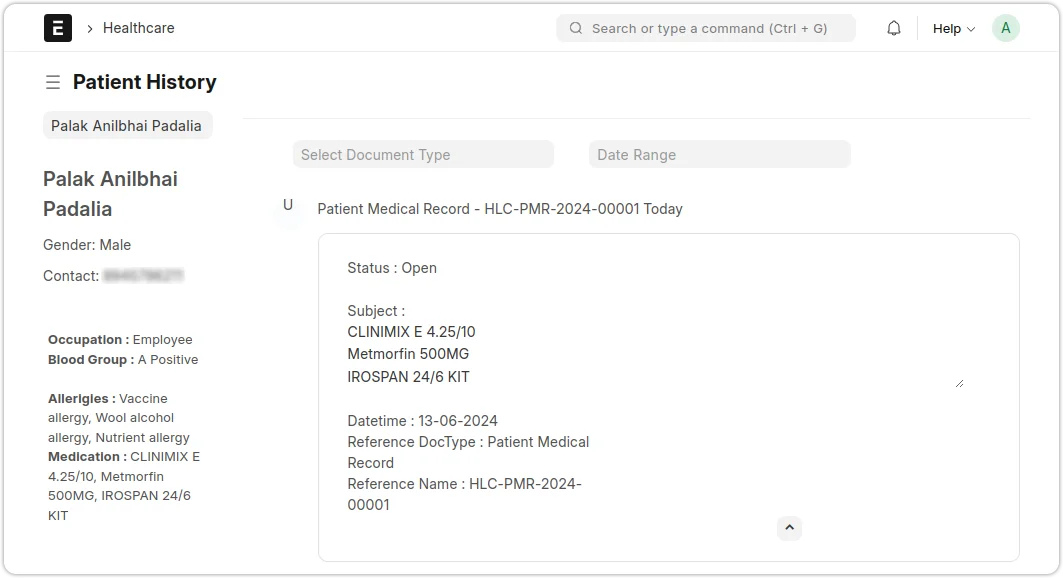
Task: Click patient name Palak Anilbhai Padalia heading
Action: [x=110, y=193]
